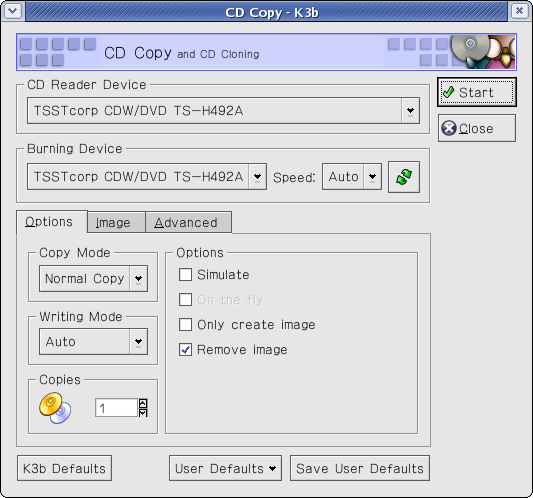Click the Copies number input field

tap(117, 408)
